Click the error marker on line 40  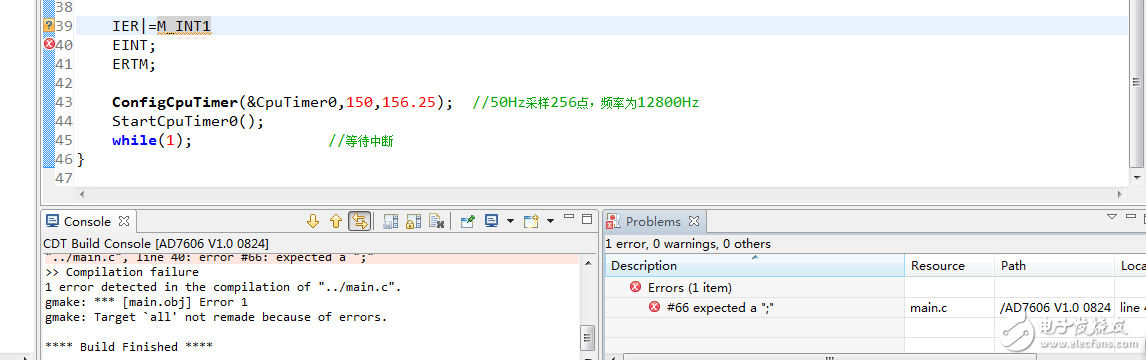click(x=49, y=44)
